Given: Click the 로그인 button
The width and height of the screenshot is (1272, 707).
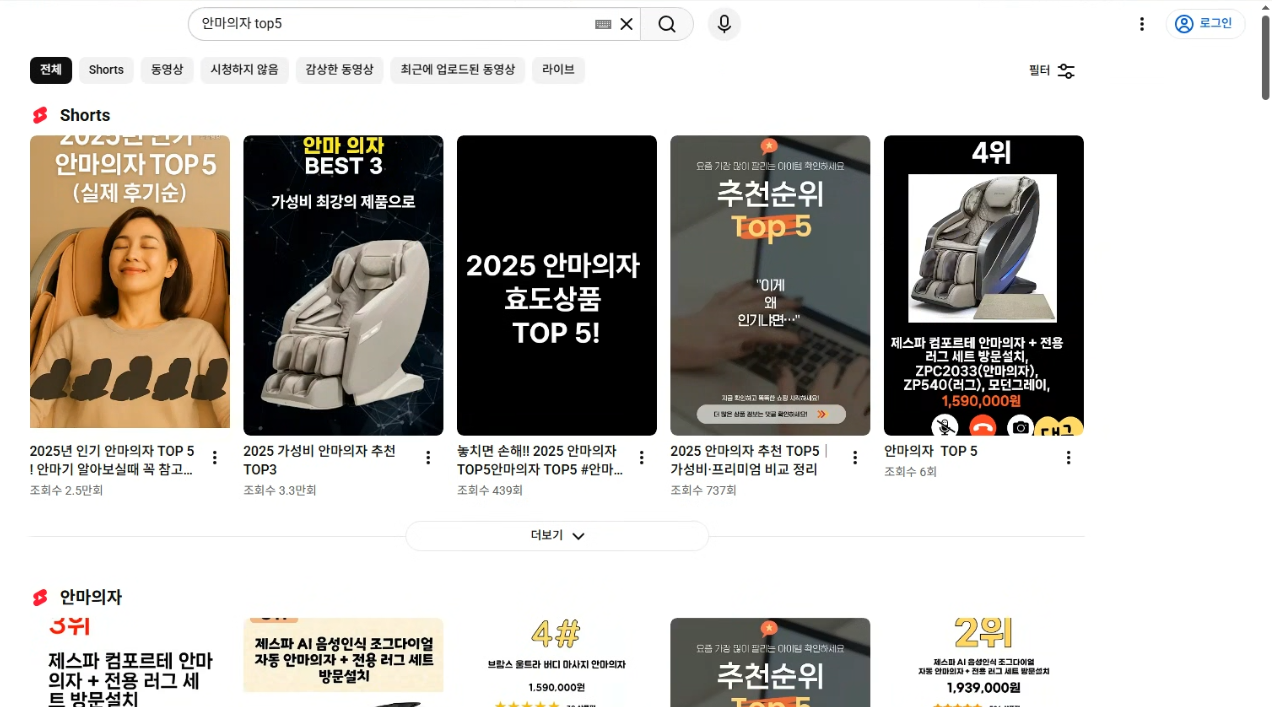Looking at the screenshot, I should [1204, 23].
